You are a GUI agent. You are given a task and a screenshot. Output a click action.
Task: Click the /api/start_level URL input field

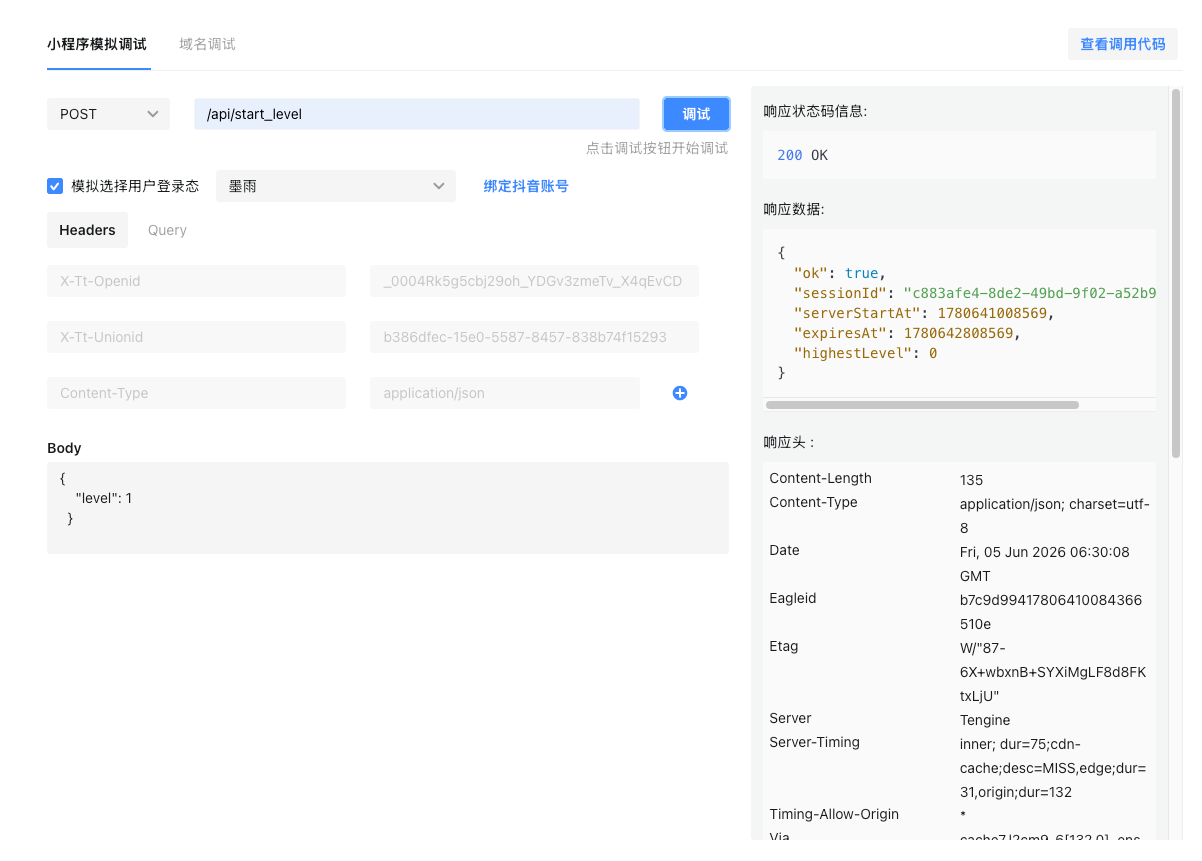coord(417,114)
